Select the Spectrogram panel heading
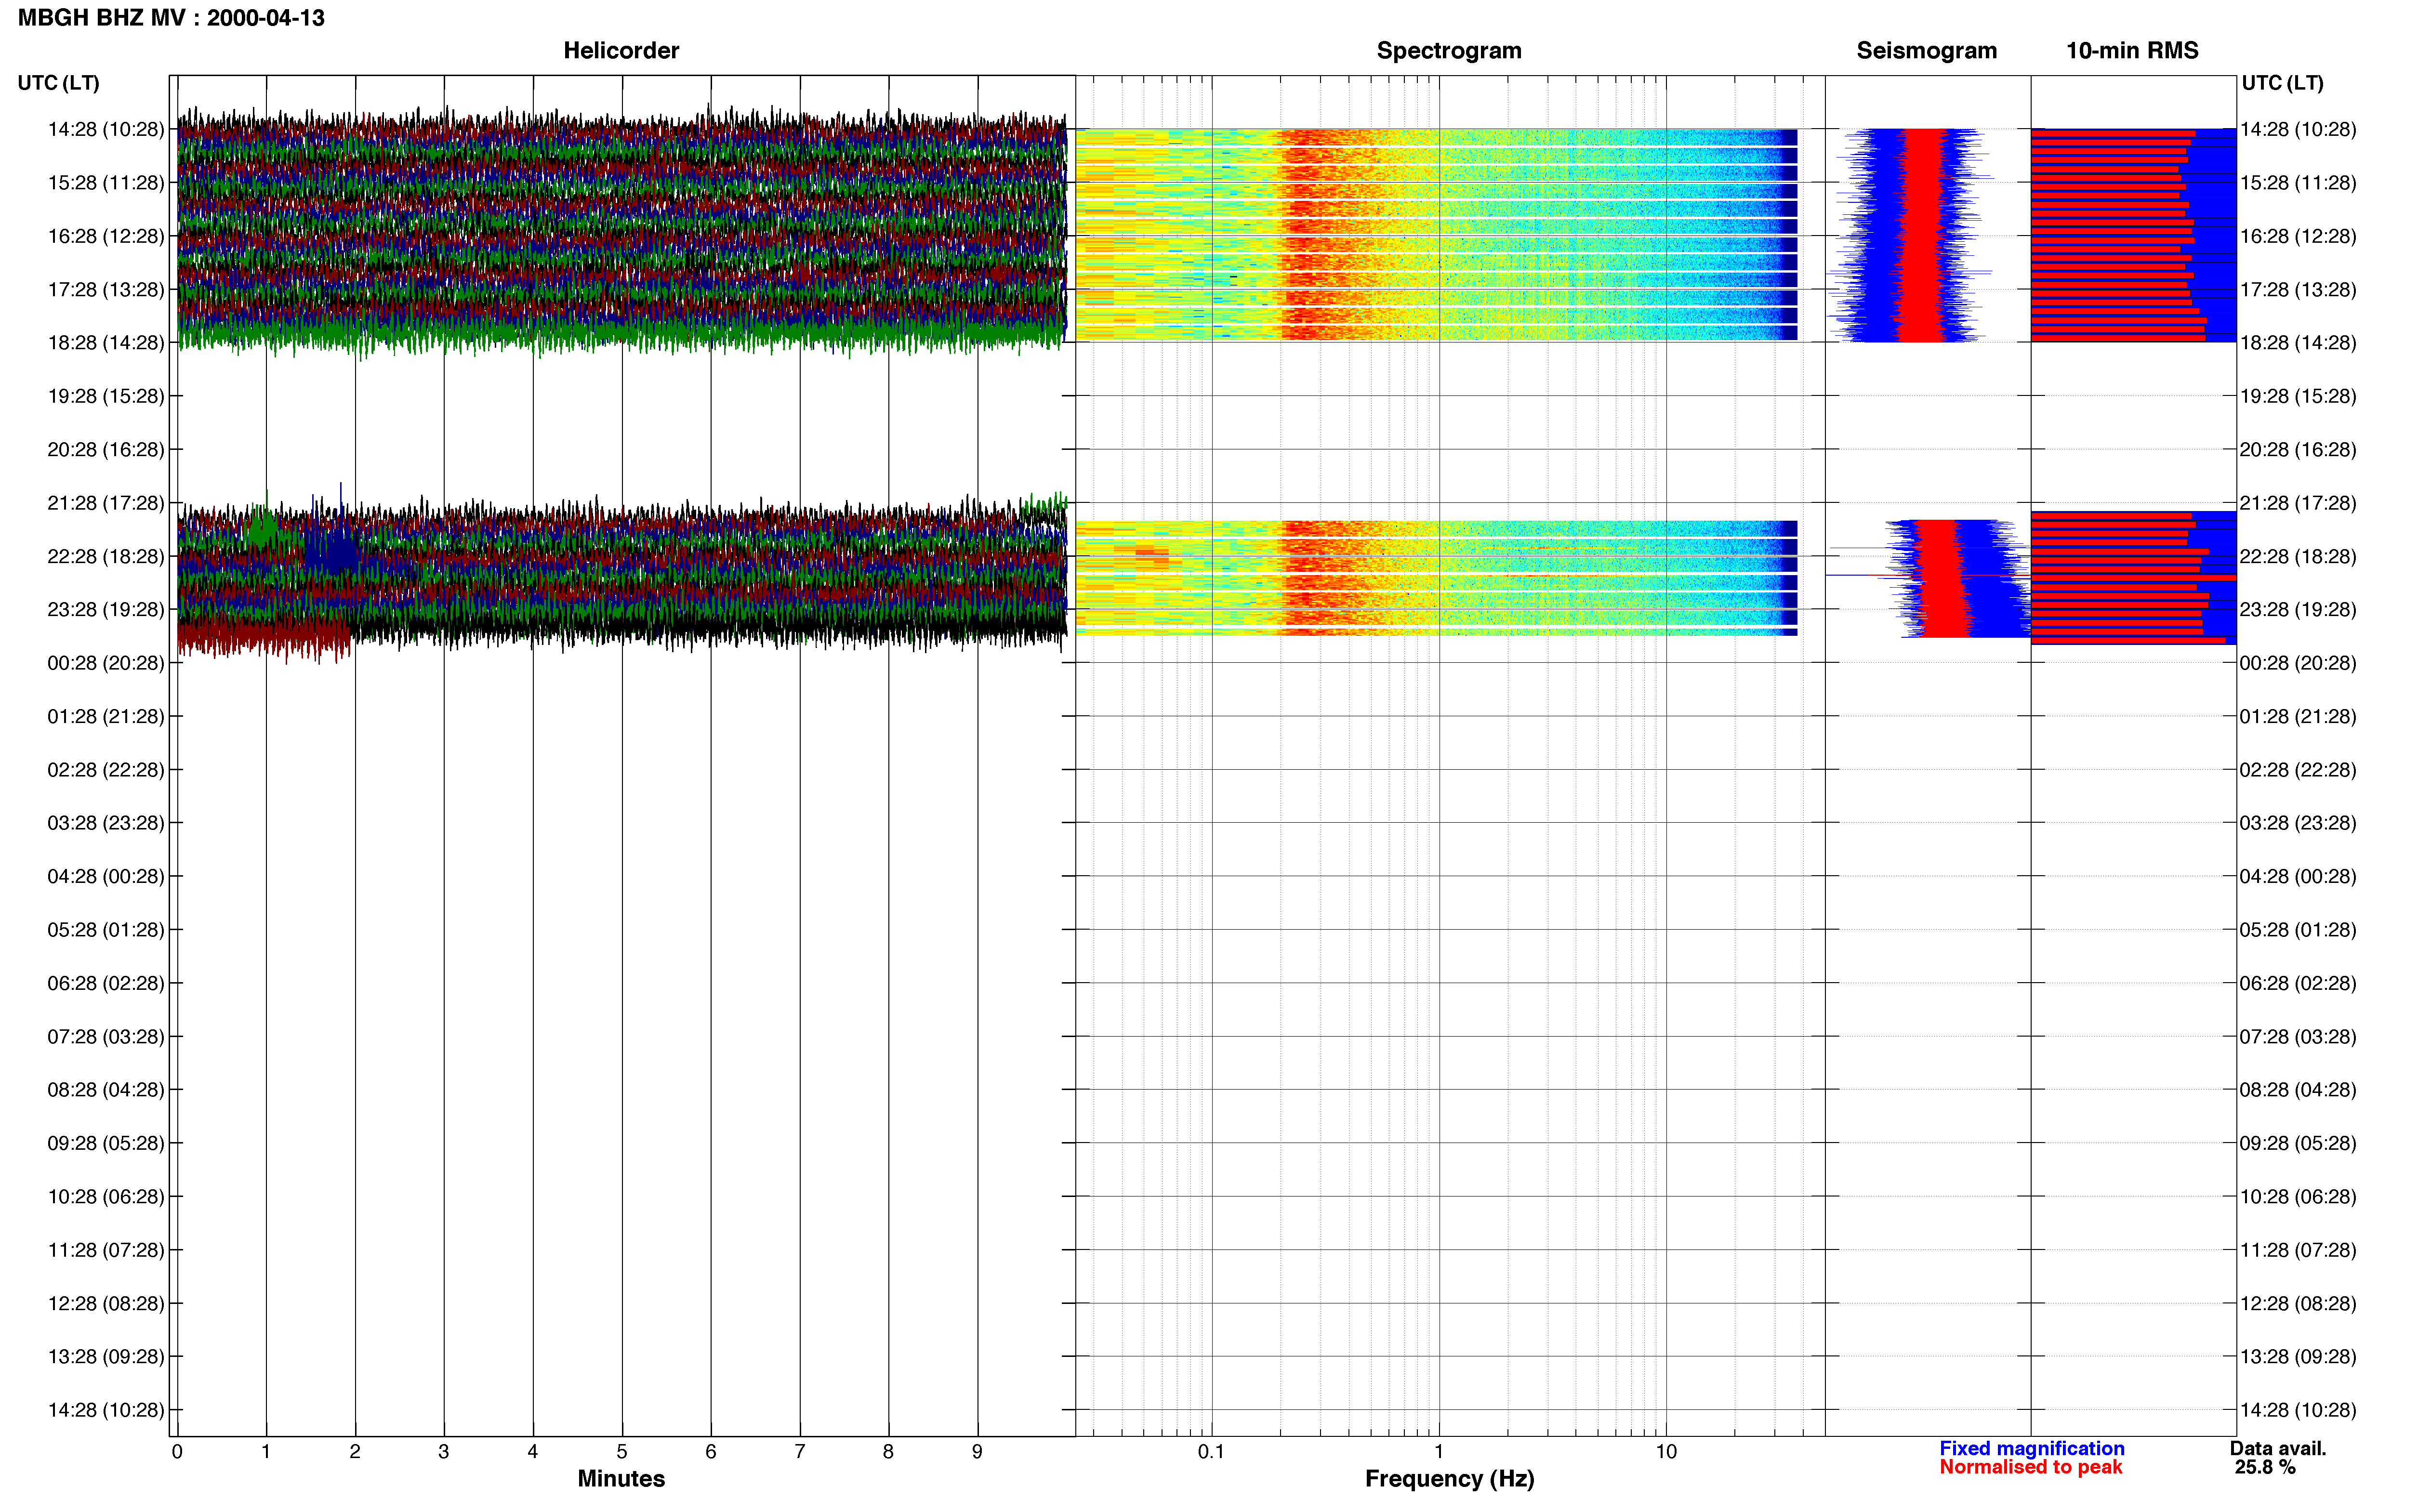Image resolution: width=2418 pixels, height=1512 pixels. coord(1449,50)
